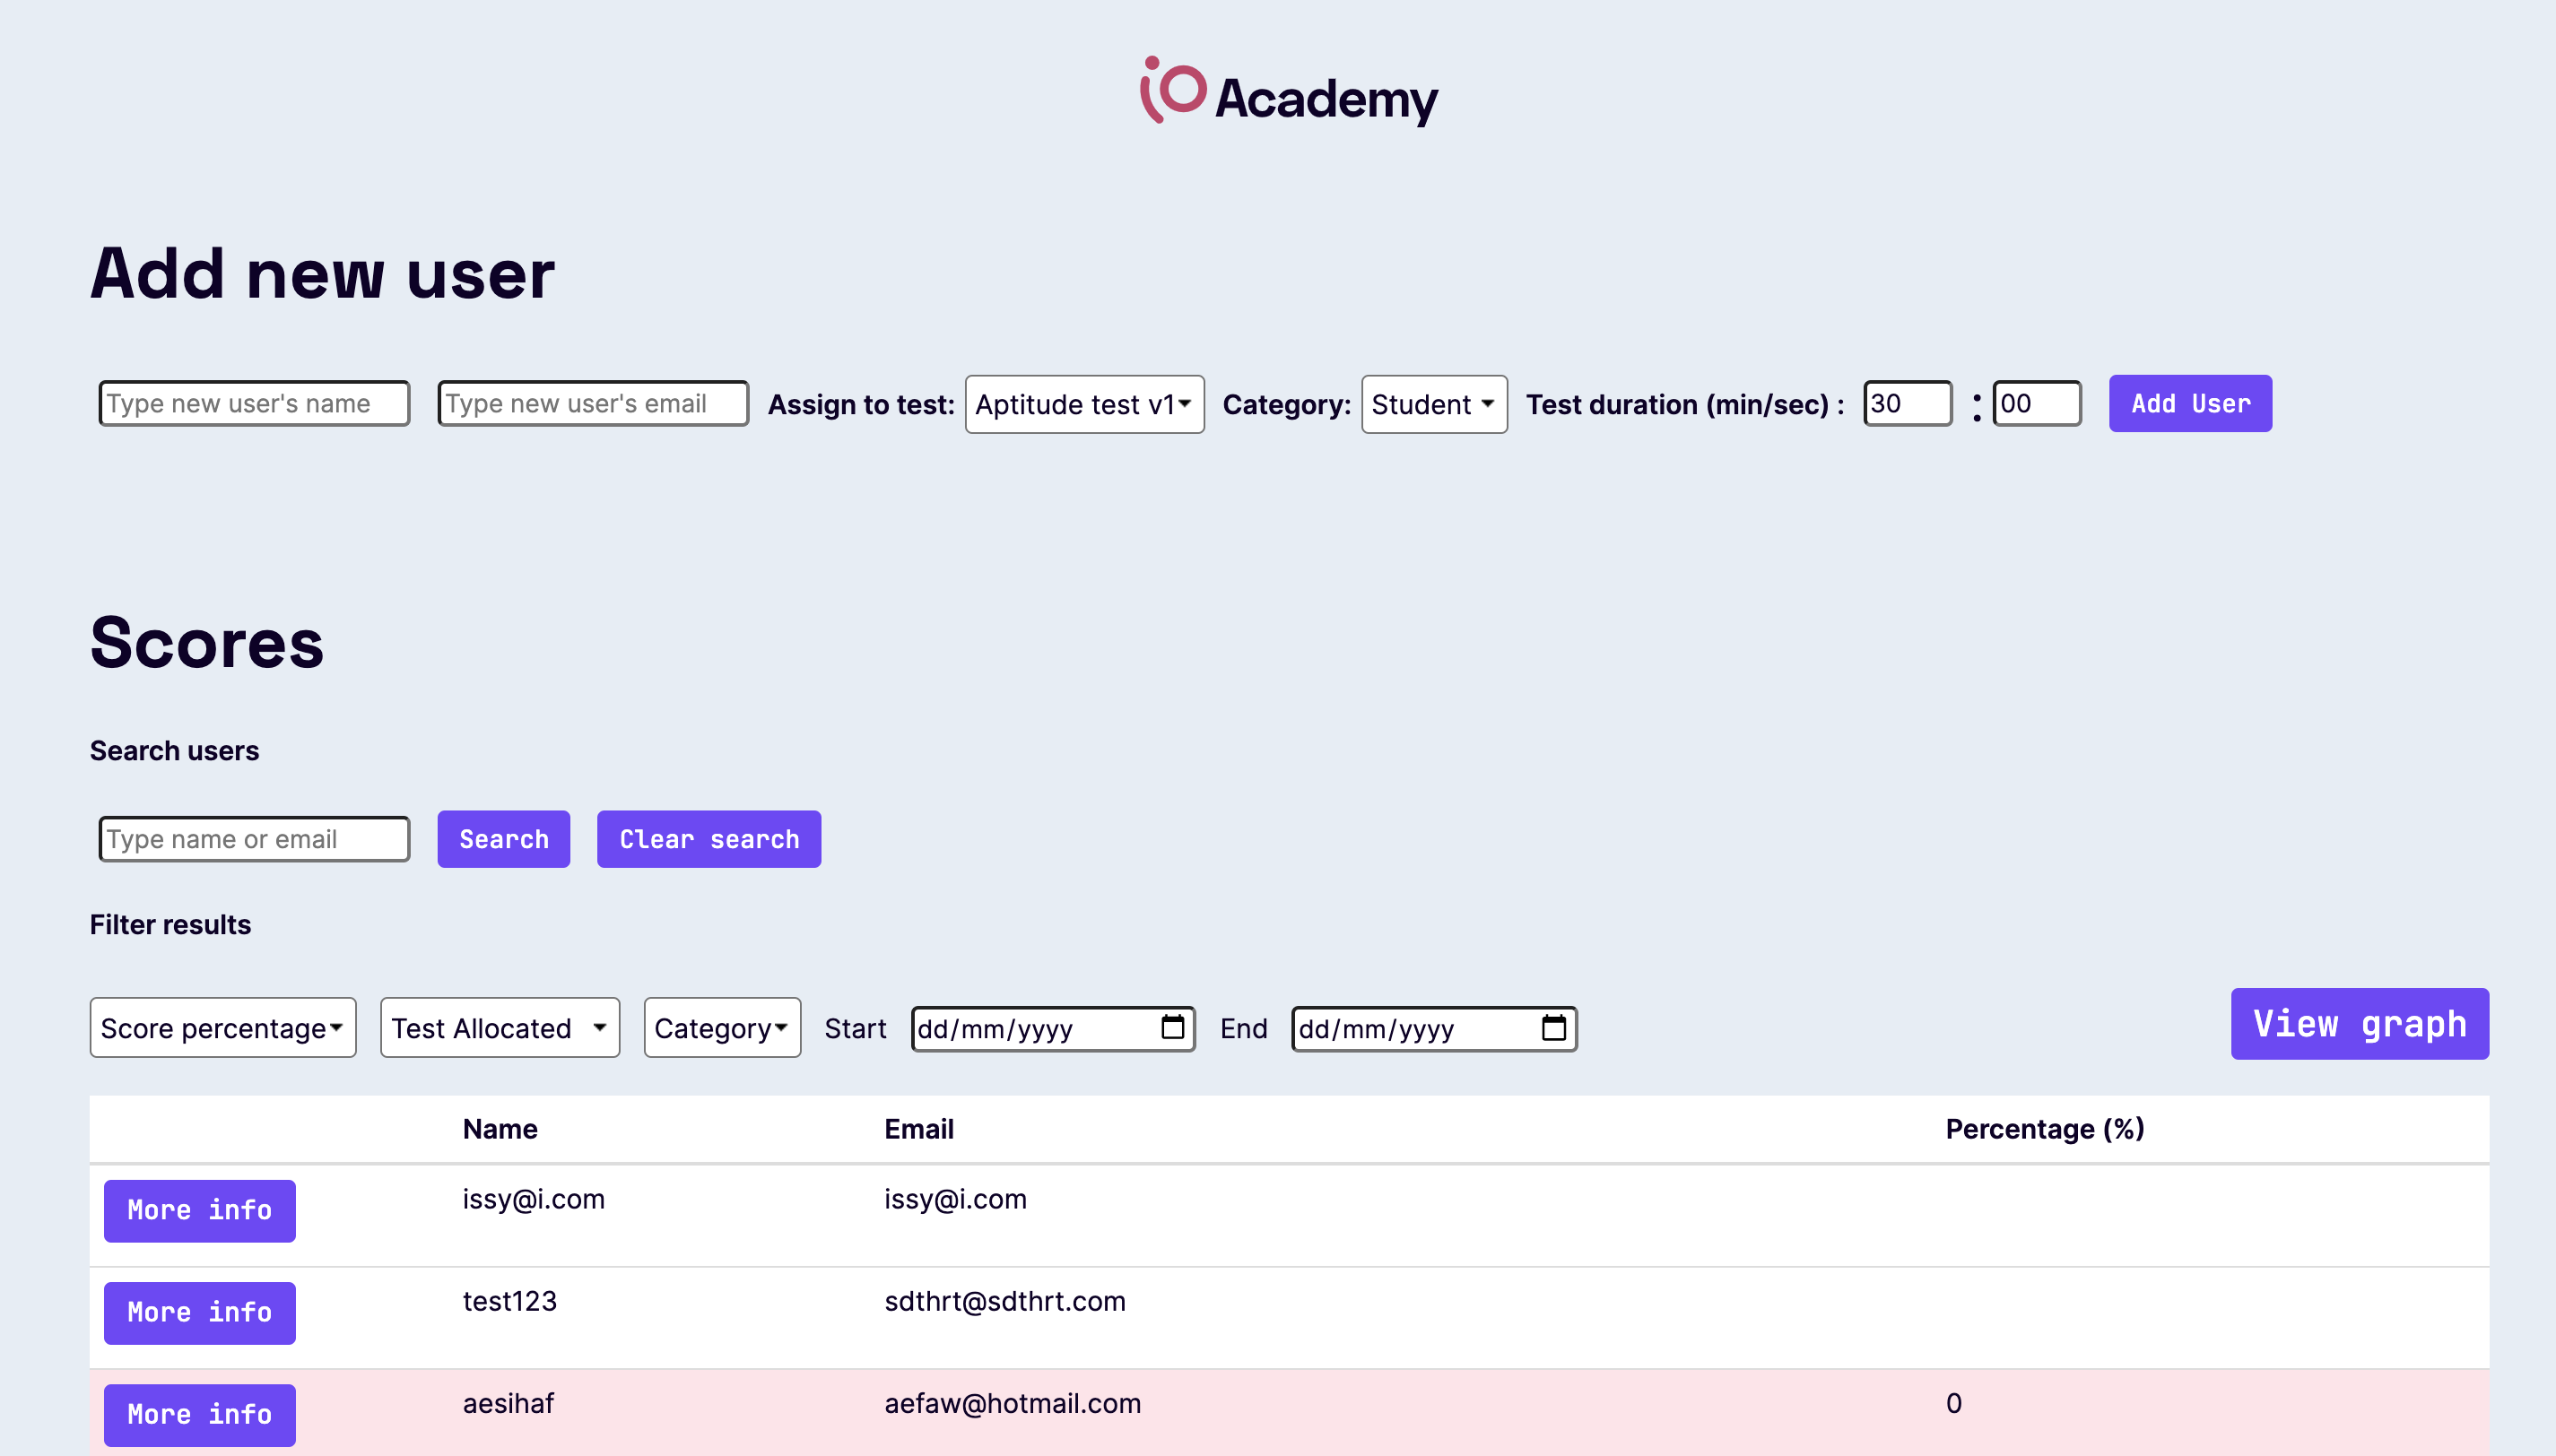Image resolution: width=2556 pixels, height=1456 pixels.
Task: Open More info for issy@i.com
Action: [200, 1210]
